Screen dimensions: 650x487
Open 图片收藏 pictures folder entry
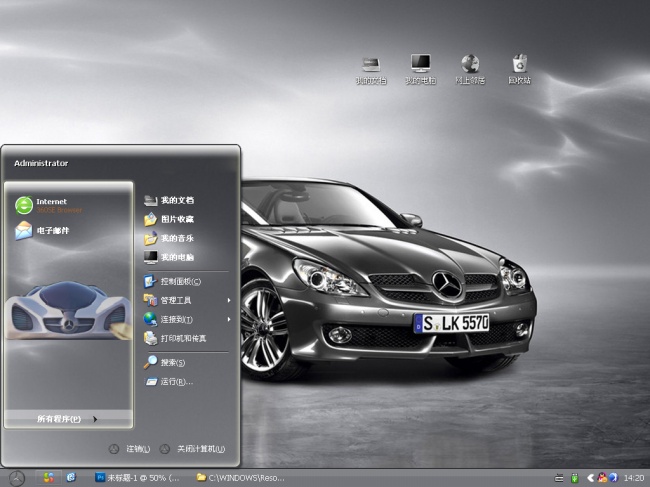tap(169, 219)
